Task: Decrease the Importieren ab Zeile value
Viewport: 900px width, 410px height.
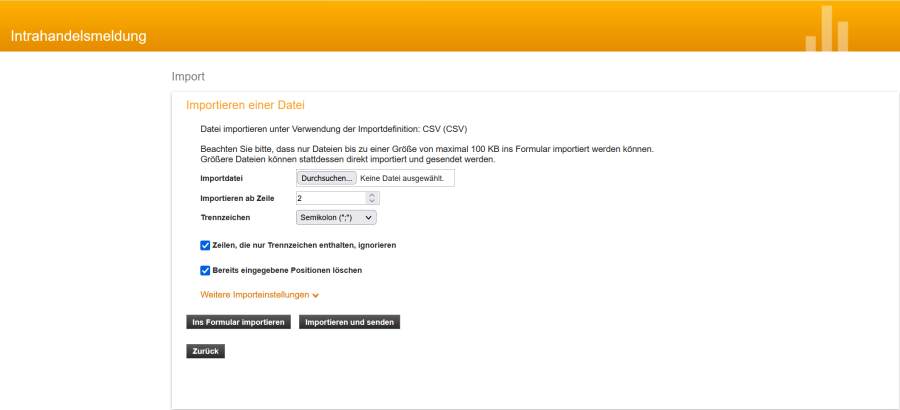Action: click(x=372, y=201)
